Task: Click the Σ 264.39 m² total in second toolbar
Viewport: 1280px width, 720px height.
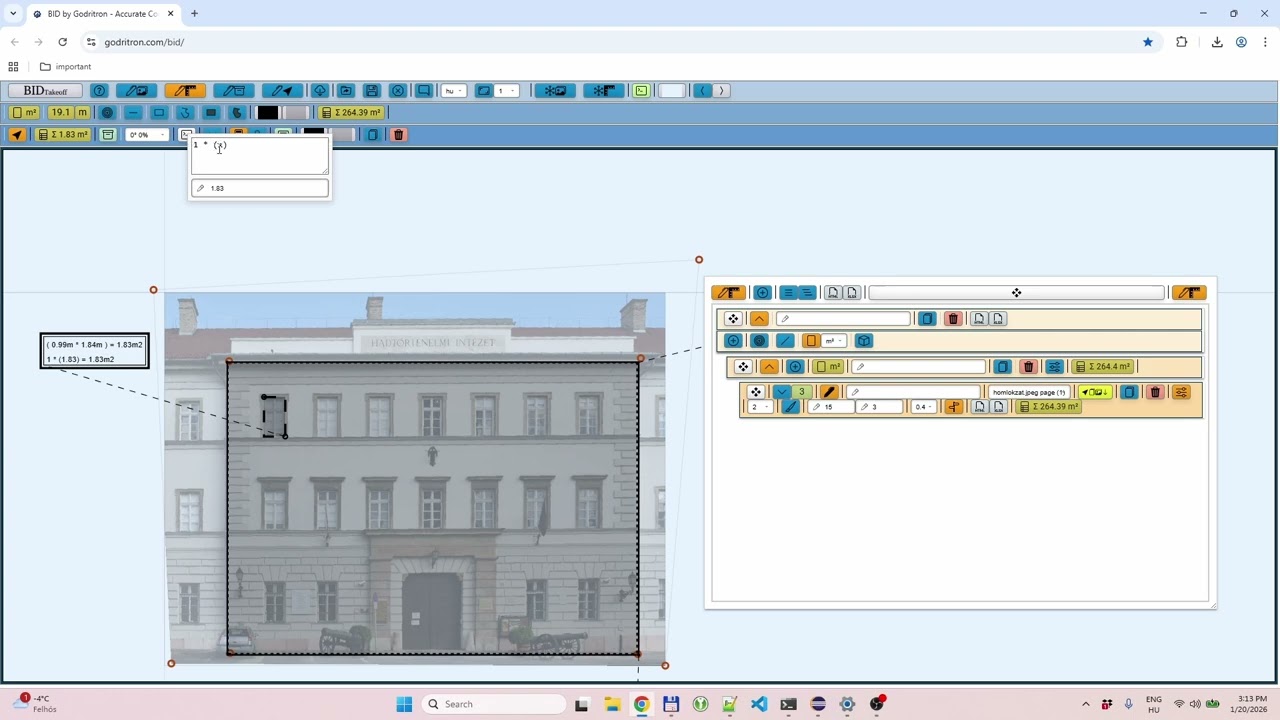Action: (351, 113)
